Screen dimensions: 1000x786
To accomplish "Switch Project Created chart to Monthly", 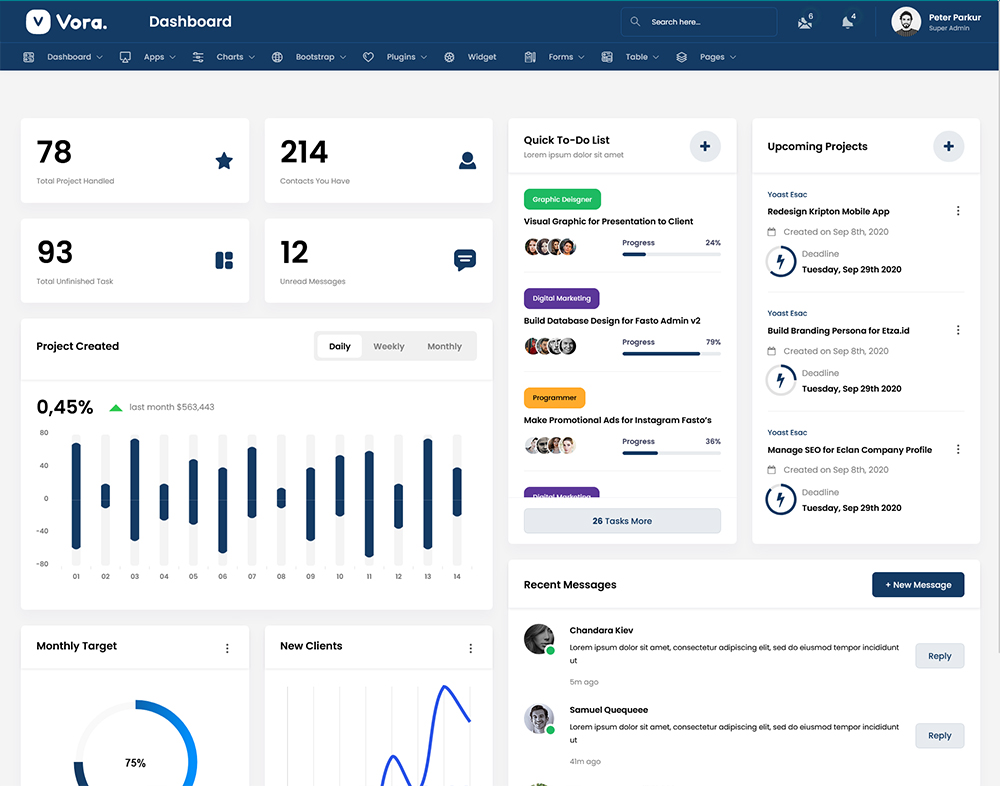I will click(444, 347).
